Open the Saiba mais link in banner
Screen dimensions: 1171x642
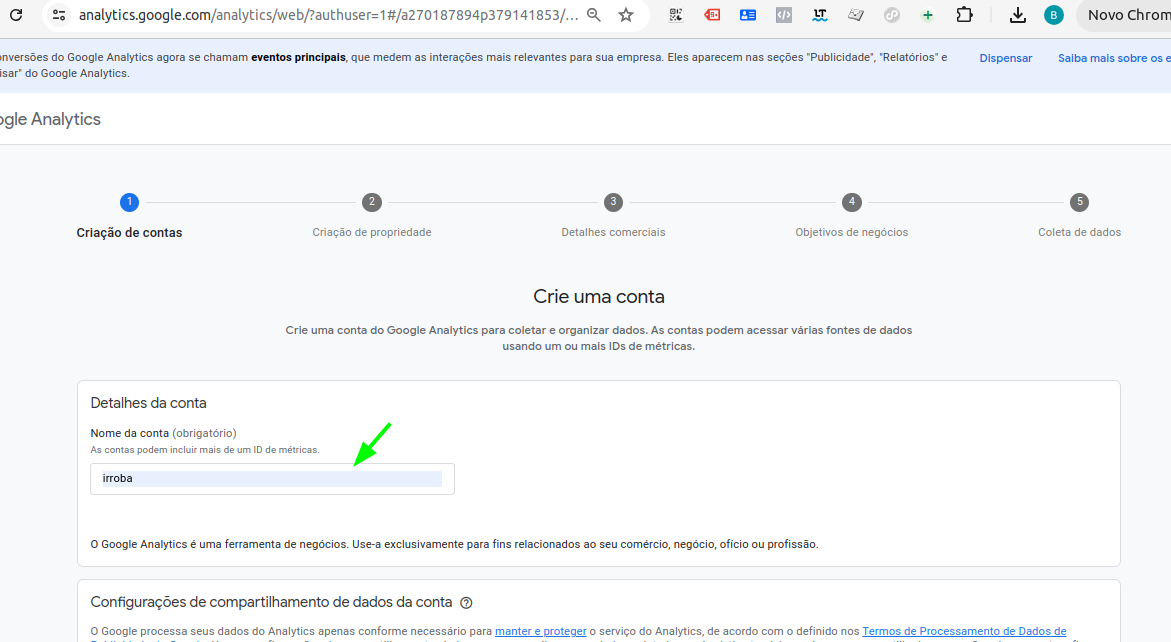point(1114,58)
